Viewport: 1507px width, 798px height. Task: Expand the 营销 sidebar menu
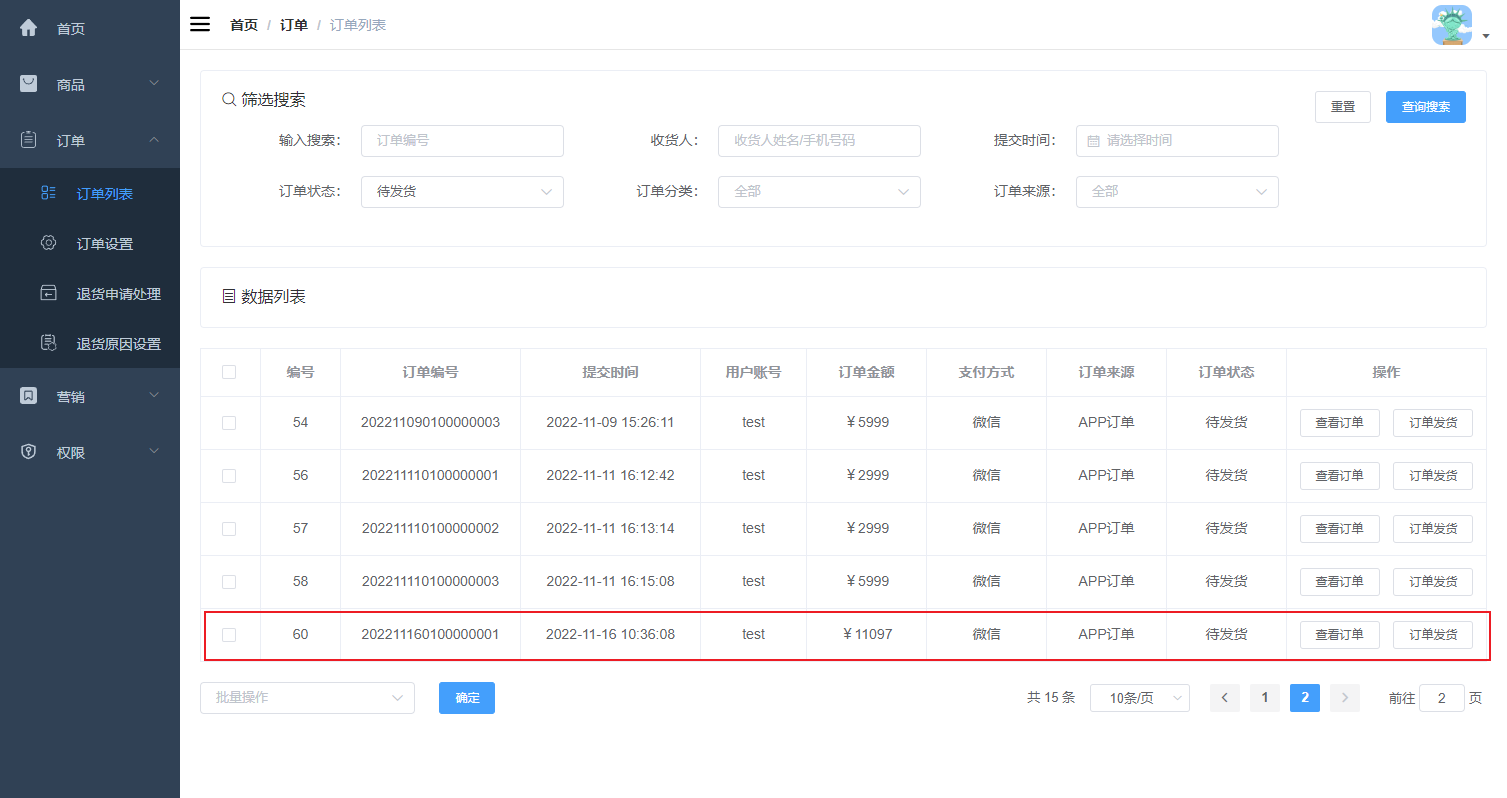90,396
